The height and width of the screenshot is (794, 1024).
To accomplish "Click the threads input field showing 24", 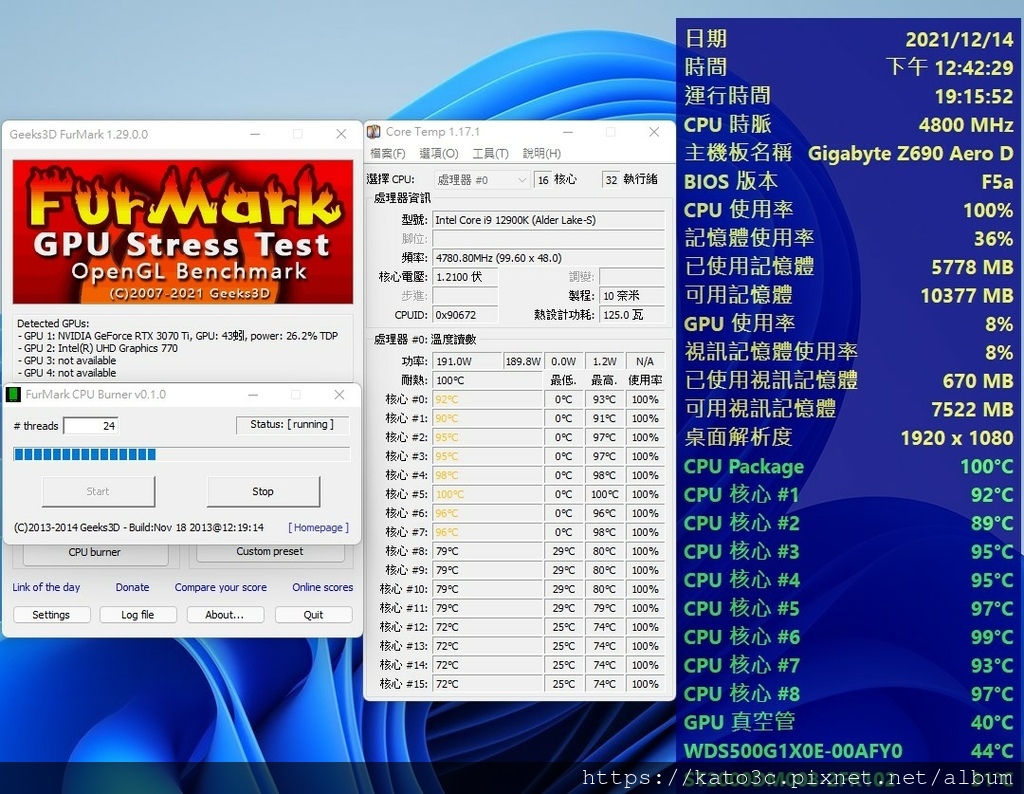I will pyautogui.click(x=91, y=426).
